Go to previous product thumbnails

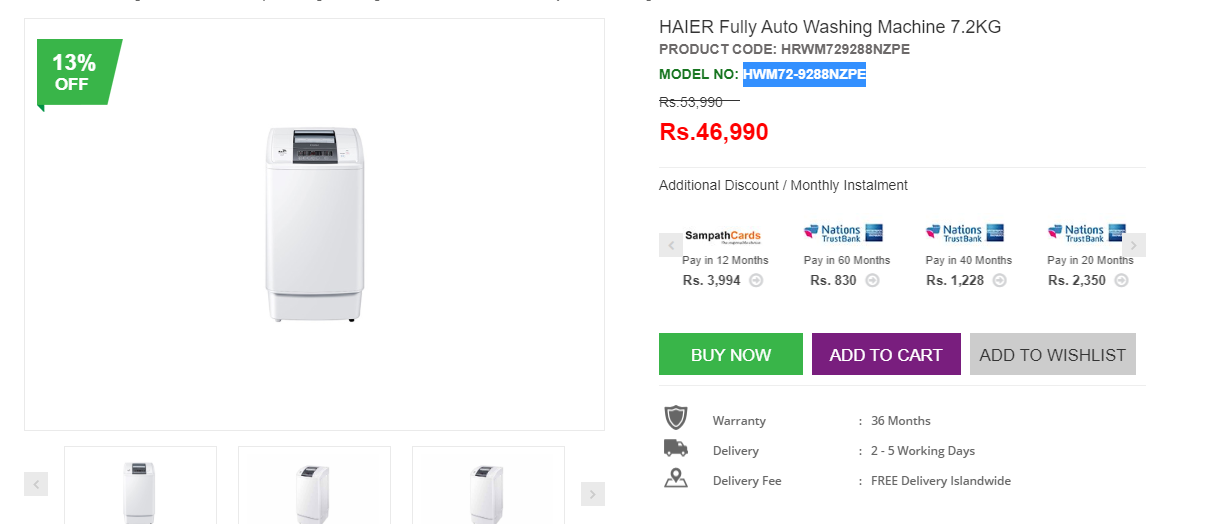point(36,484)
